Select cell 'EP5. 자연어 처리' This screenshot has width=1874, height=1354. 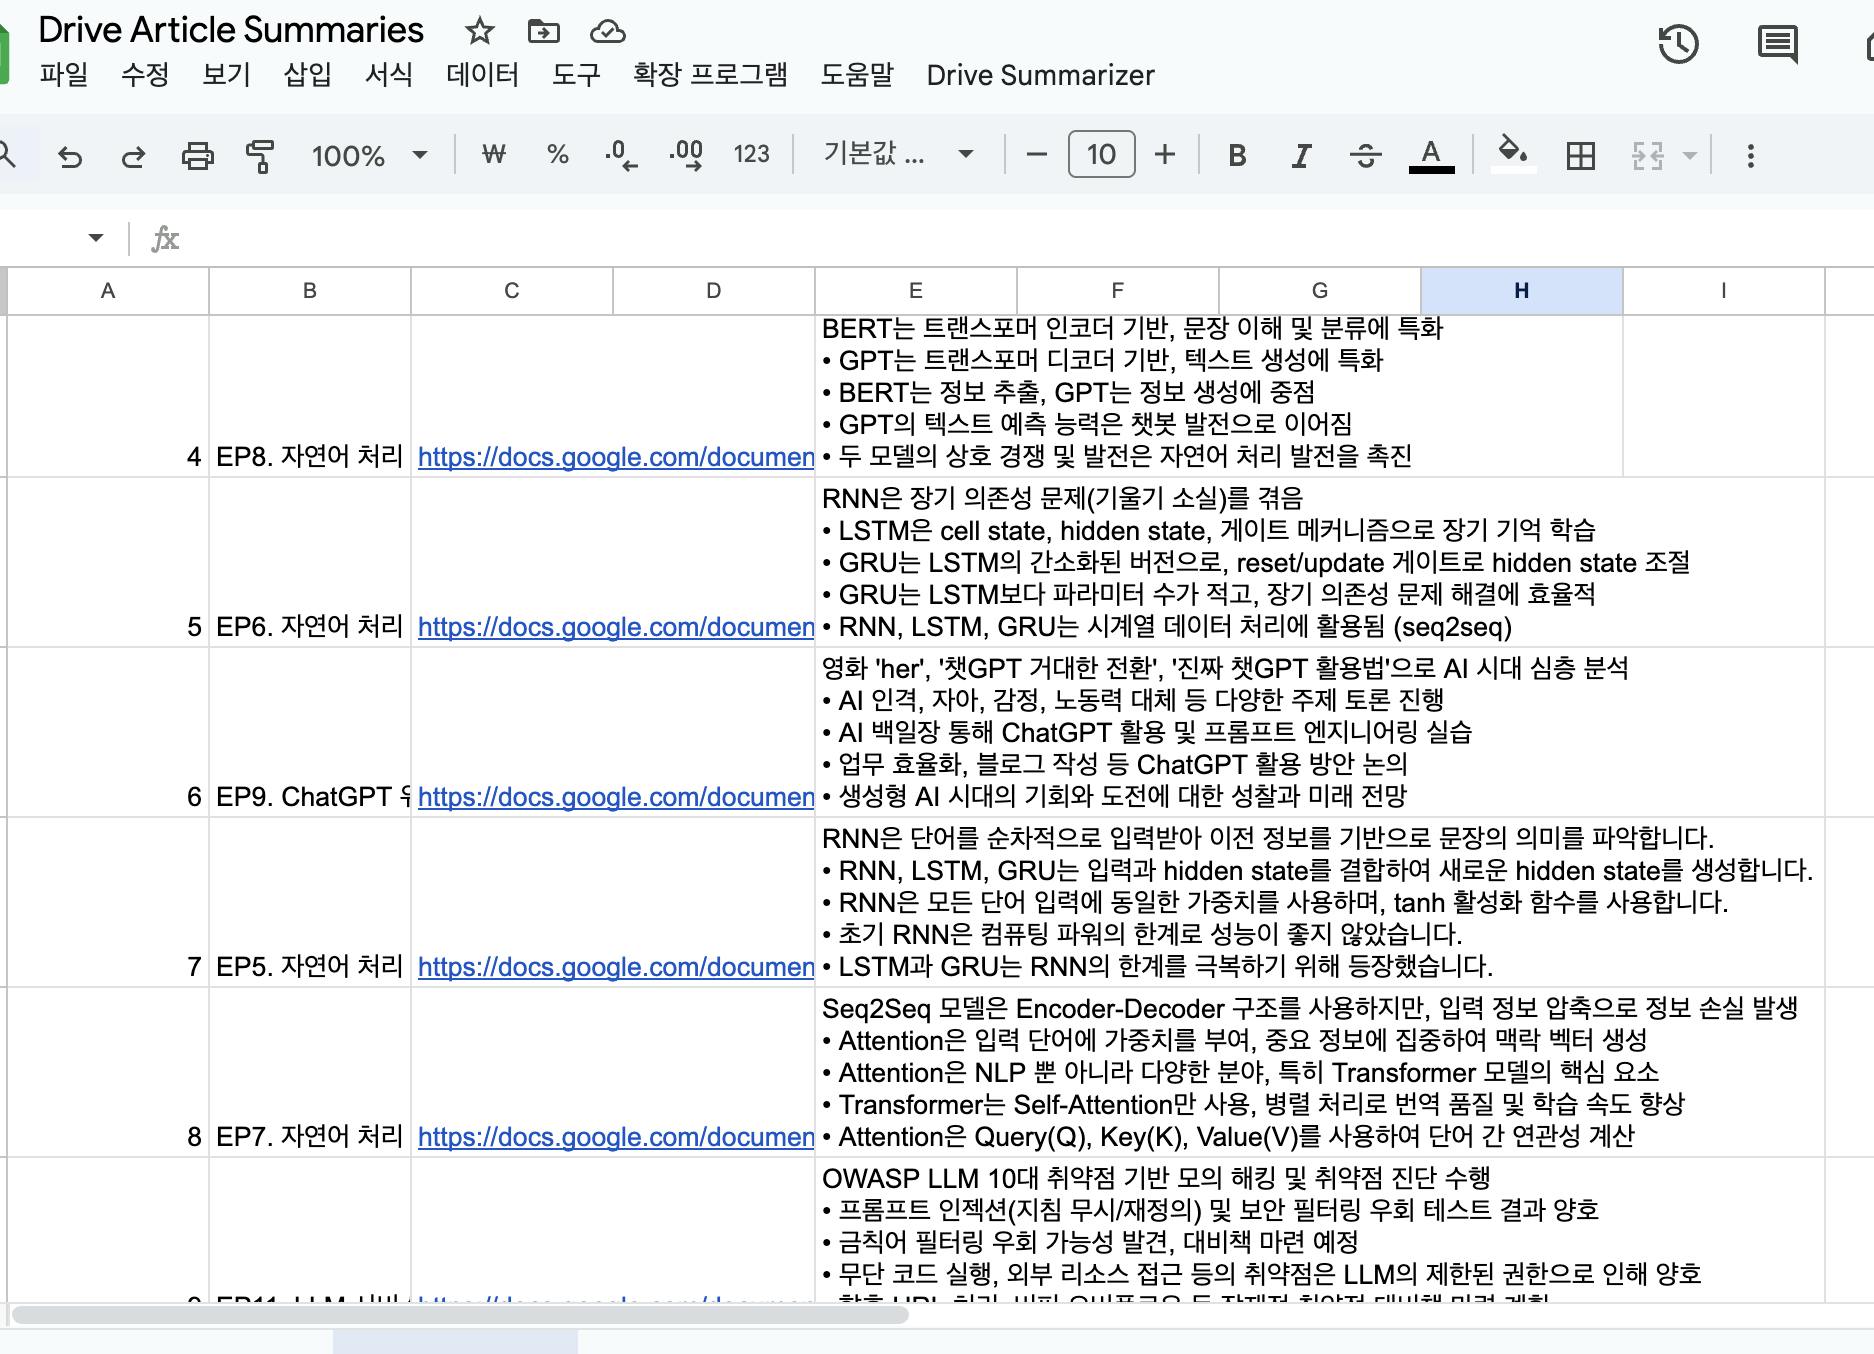310,903
